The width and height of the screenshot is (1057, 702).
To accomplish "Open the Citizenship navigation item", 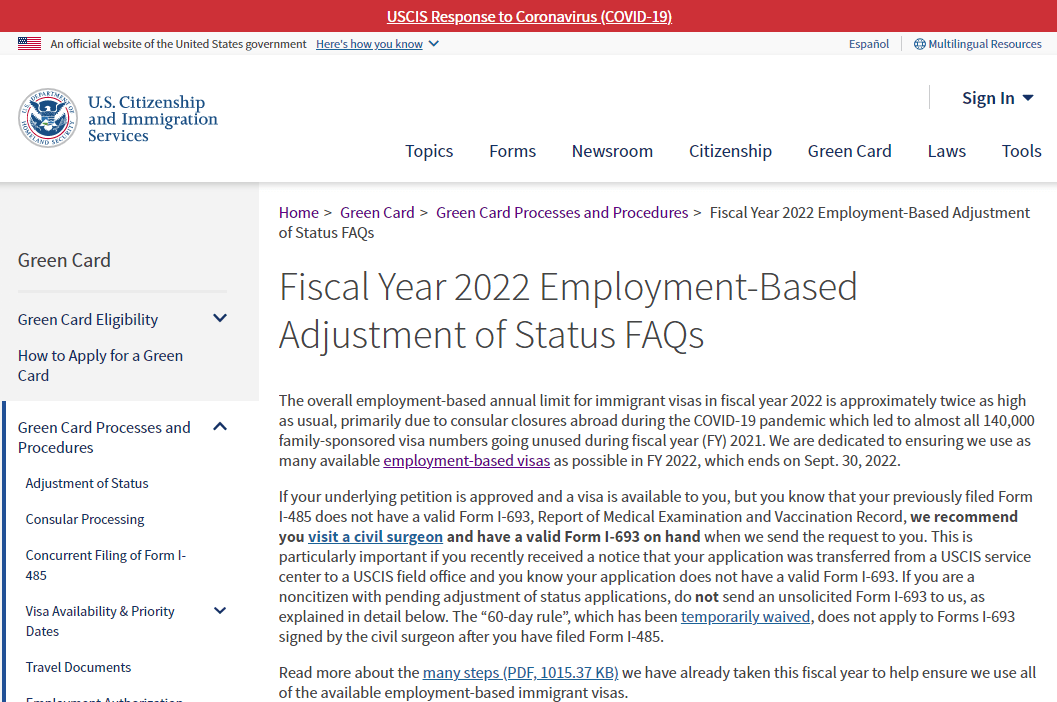I will (730, 151).
